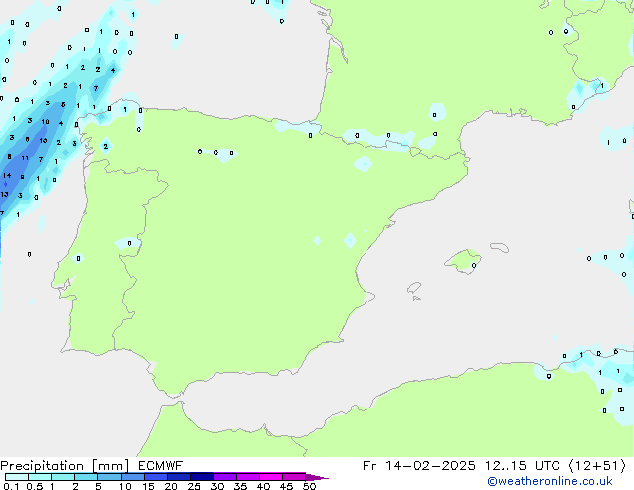Pick the 1–2 mm legend color box
Viewport: 634px width, 490px height.
tap(63, 477)
